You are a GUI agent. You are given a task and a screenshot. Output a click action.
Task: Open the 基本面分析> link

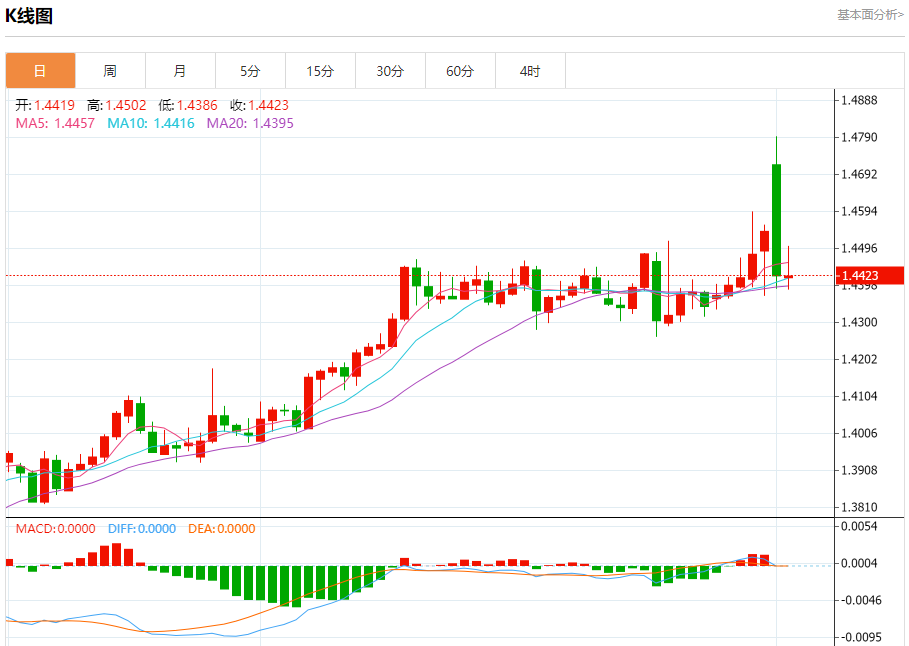[870, 15]
